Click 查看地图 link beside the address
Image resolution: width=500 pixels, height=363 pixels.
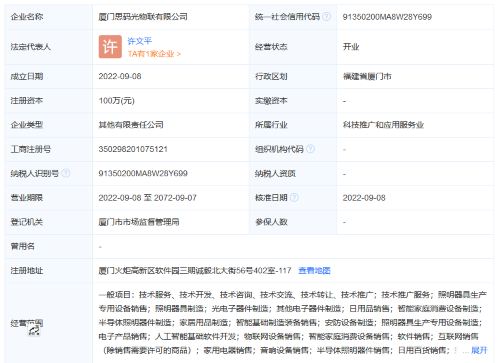(314, 270)
